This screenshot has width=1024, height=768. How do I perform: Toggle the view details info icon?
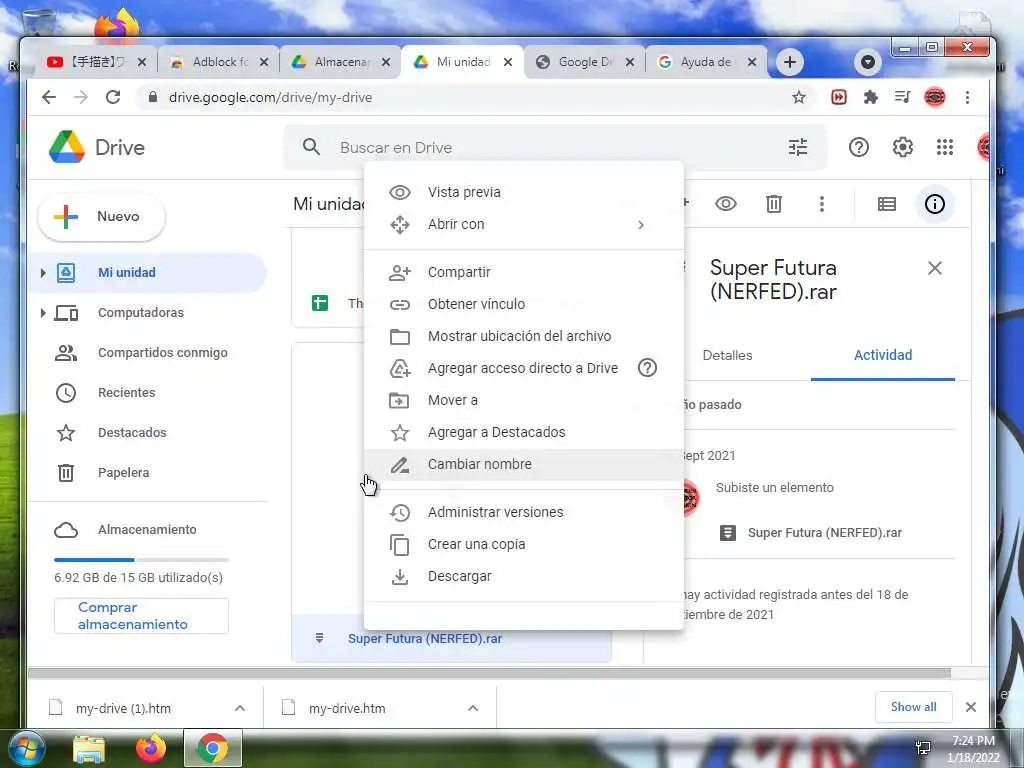tap(935, 204)
